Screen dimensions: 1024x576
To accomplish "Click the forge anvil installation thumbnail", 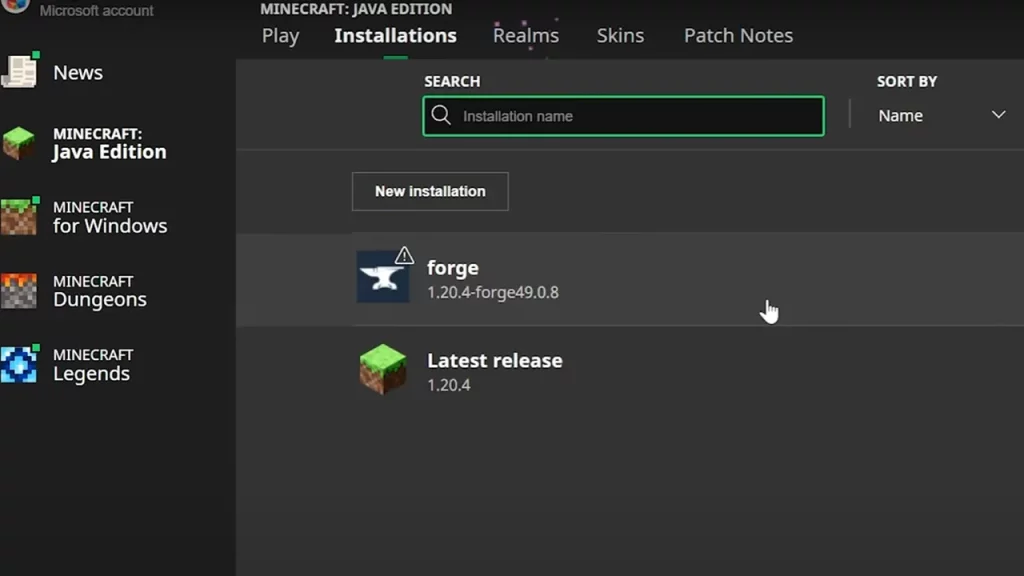I will coord(383,277).
